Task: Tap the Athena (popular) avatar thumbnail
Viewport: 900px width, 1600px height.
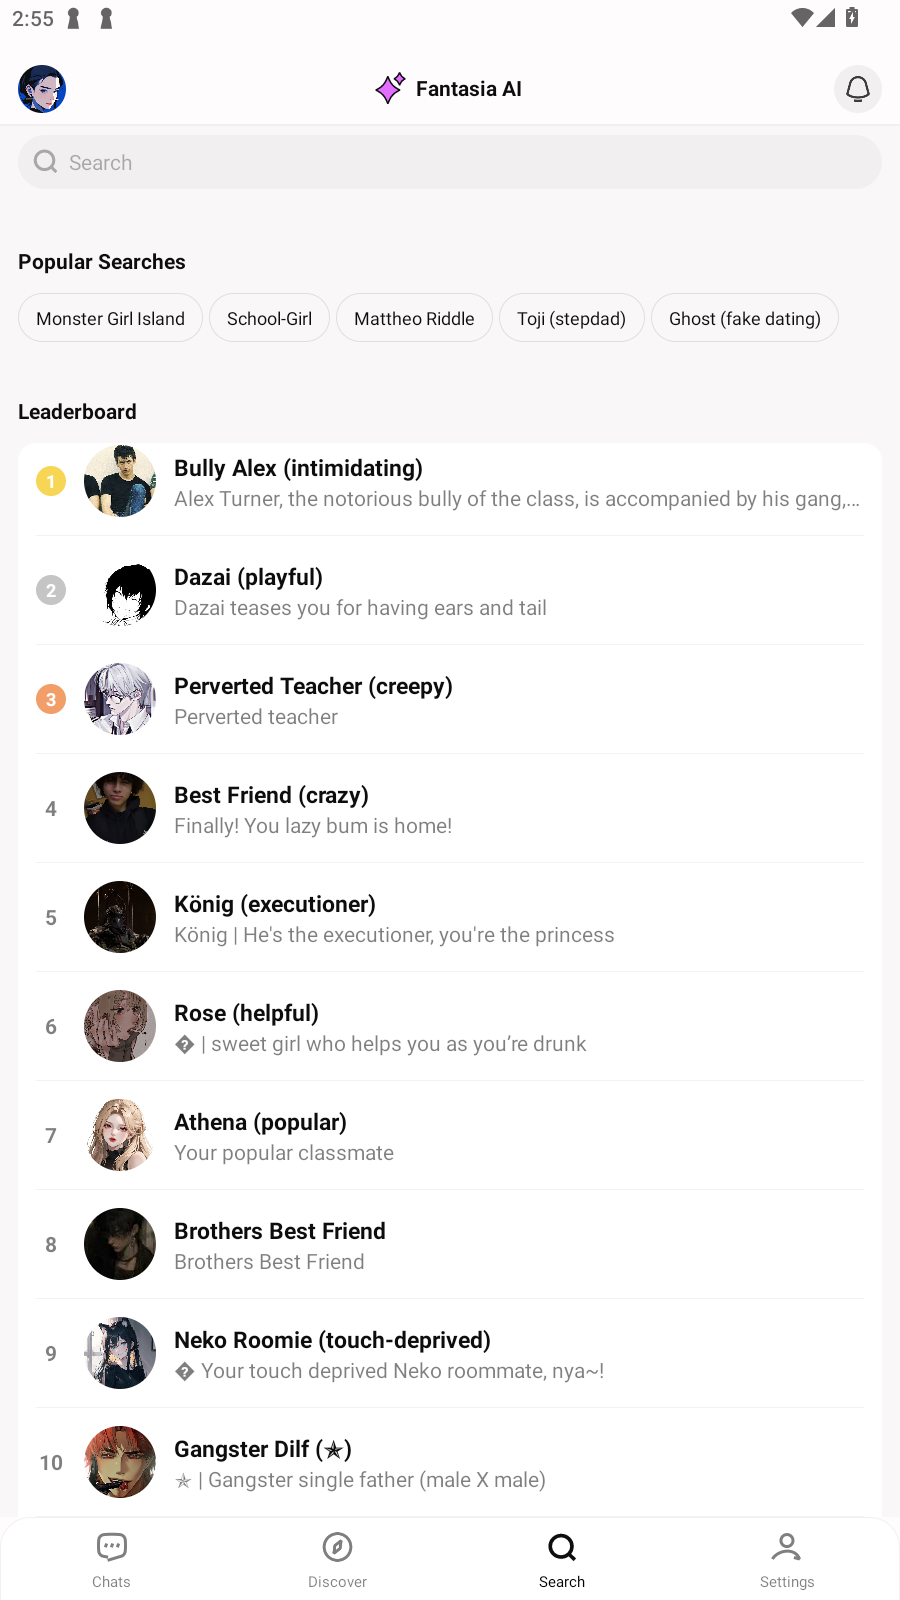Action: click(120, 1135)
